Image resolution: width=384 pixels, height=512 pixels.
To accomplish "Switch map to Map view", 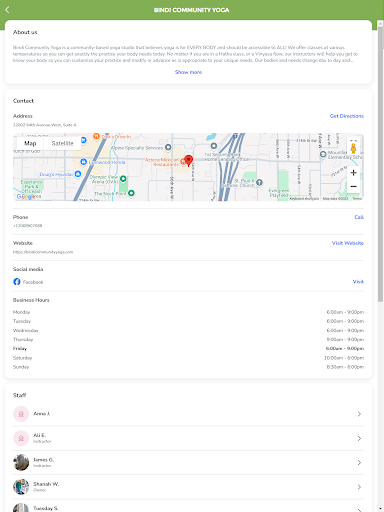I will (30, 143).
